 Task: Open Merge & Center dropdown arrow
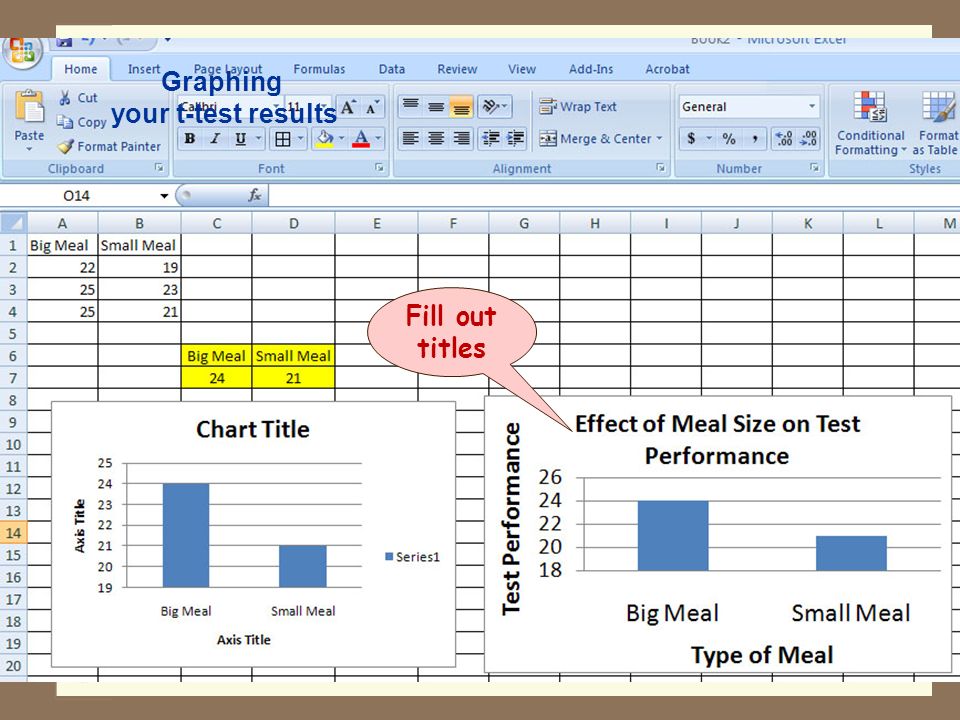click(659, 138)
